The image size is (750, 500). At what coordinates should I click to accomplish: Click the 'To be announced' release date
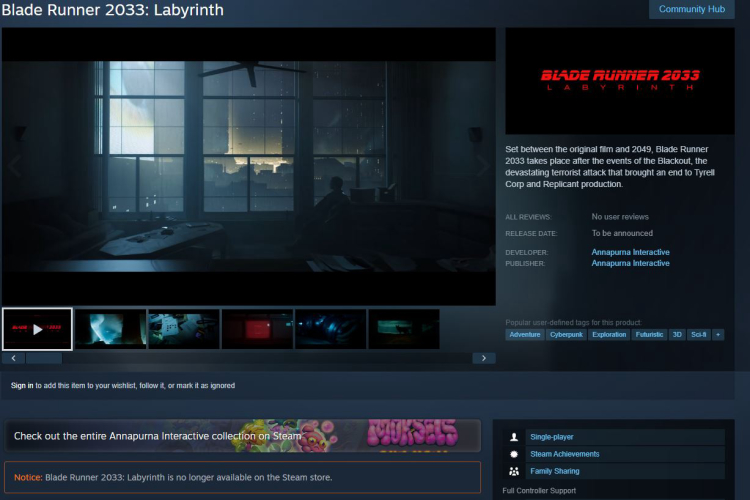[622, 233]
